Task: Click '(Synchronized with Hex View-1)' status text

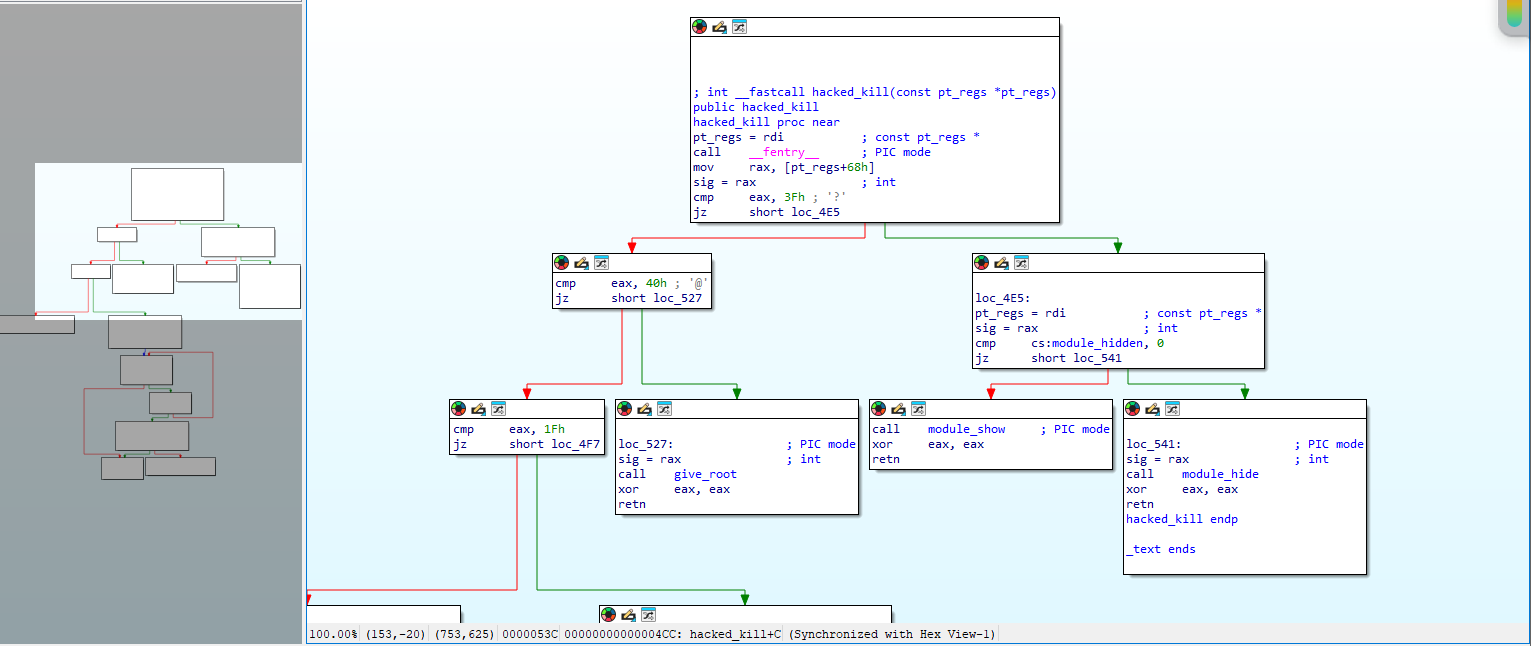Action: pos(892,634)
